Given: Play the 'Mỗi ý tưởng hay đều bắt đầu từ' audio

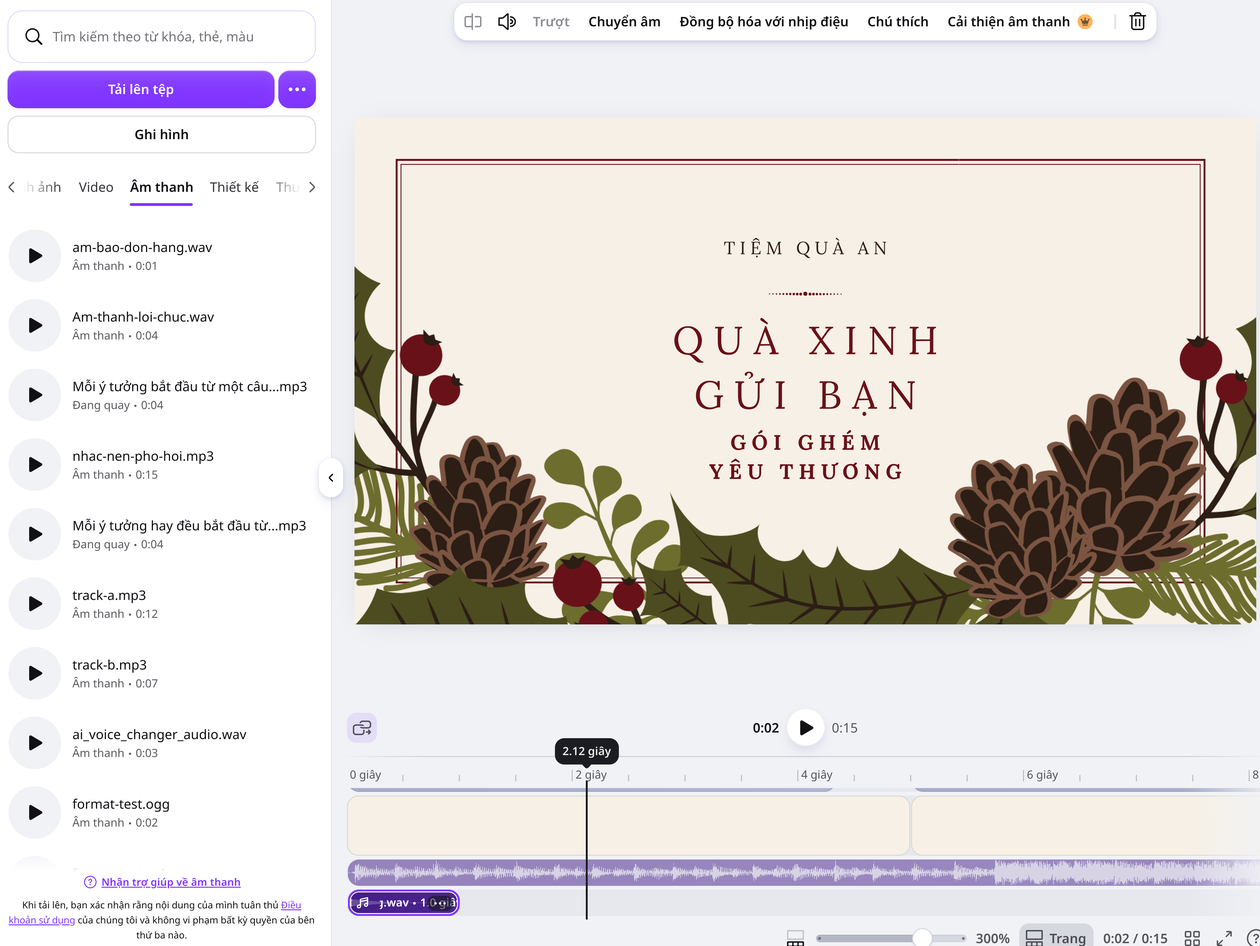Looking at the screenshot, I should click(35, 534).
